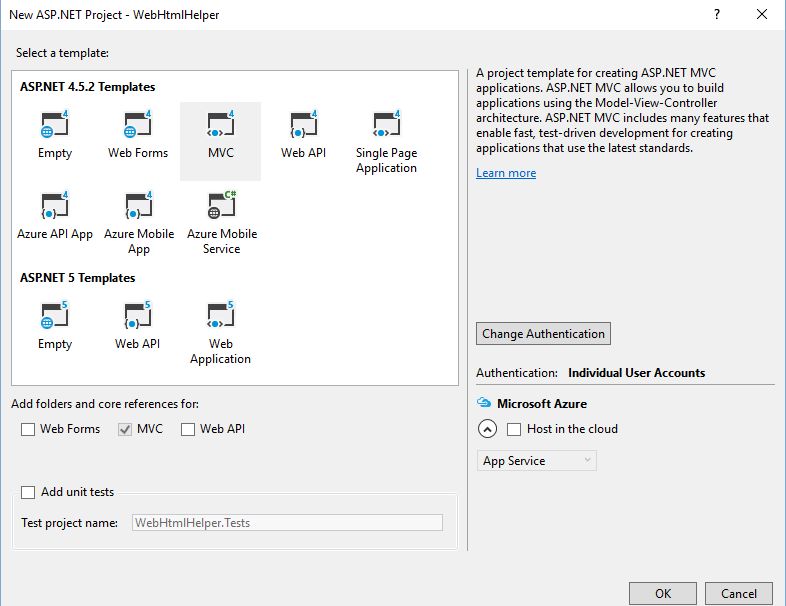Click the Test project name field

point(287,523)
